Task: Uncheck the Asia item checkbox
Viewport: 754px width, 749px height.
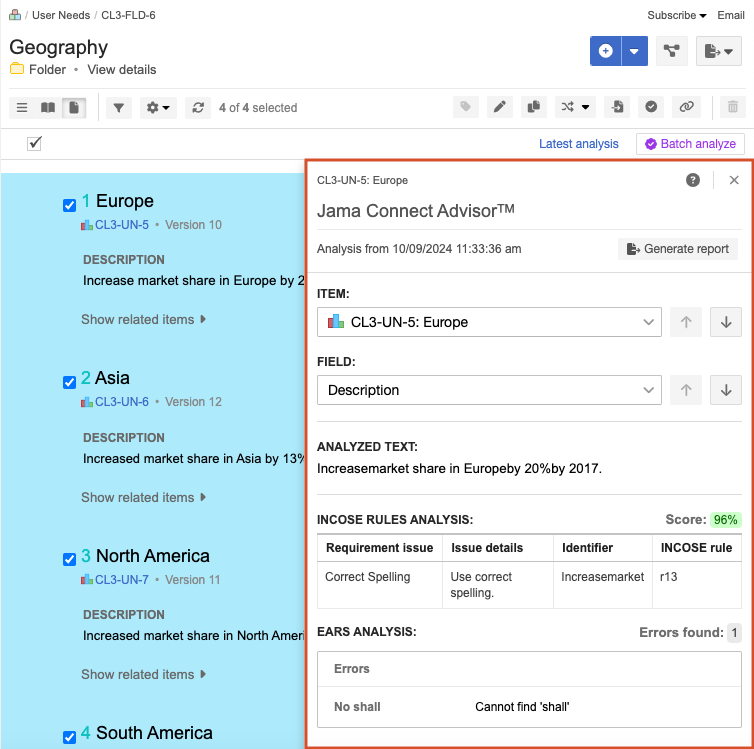Action: point(69,382)
